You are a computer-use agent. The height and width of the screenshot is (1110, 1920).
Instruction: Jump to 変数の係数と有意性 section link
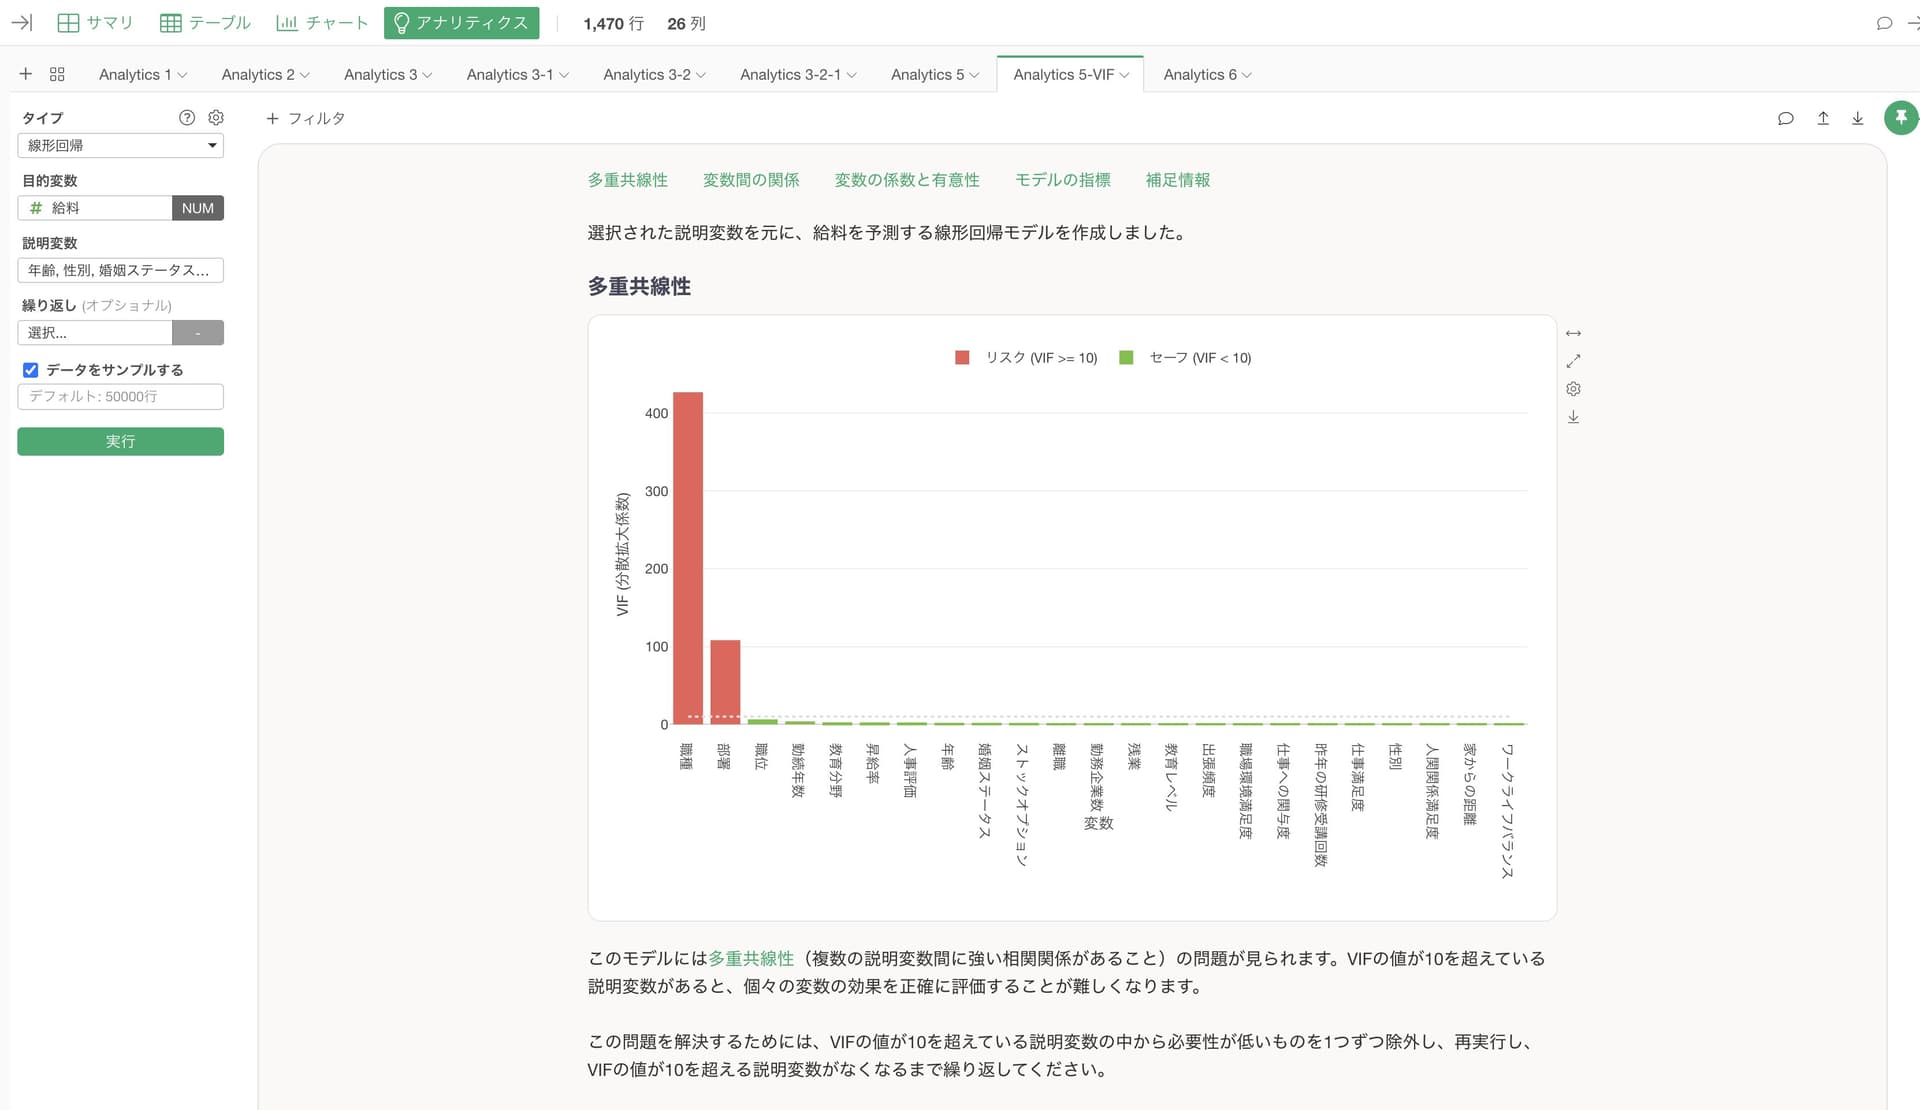tap(907, 180)
